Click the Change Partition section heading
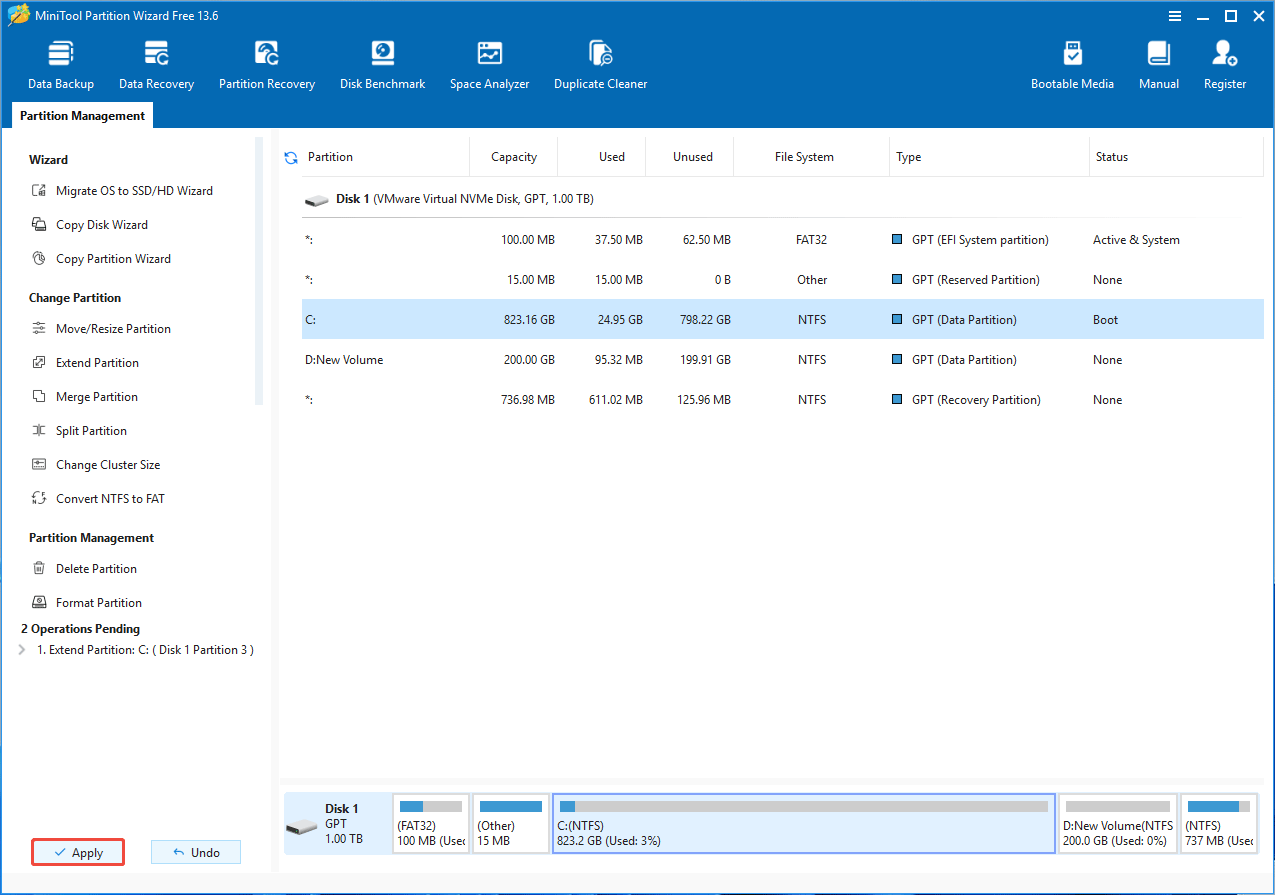The height and width of the screenshot is (895, 1275). 75,298
